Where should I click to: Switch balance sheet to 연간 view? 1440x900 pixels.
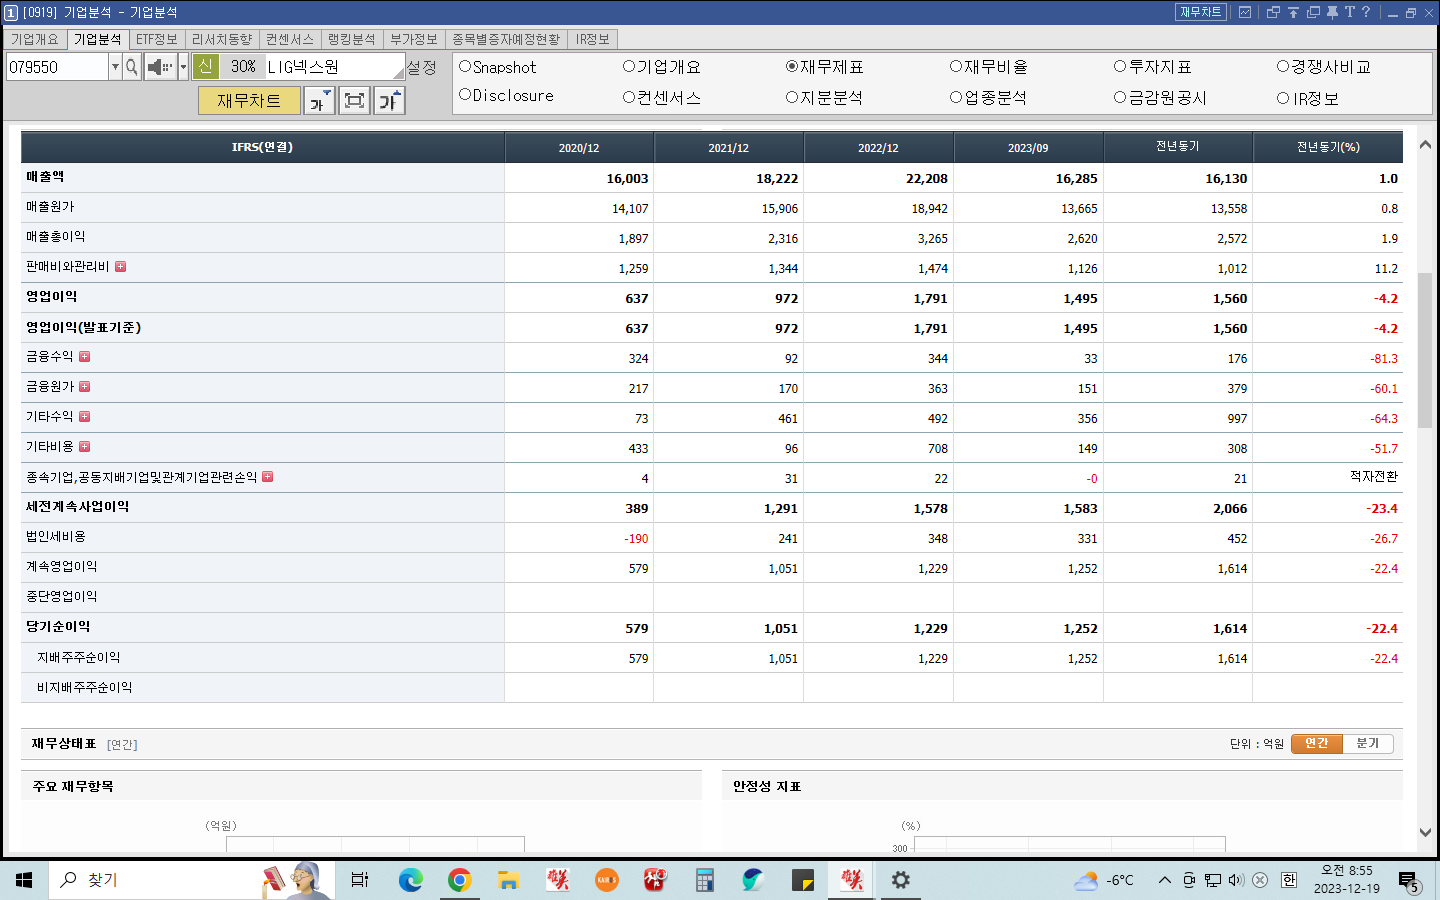[1317, 743]
